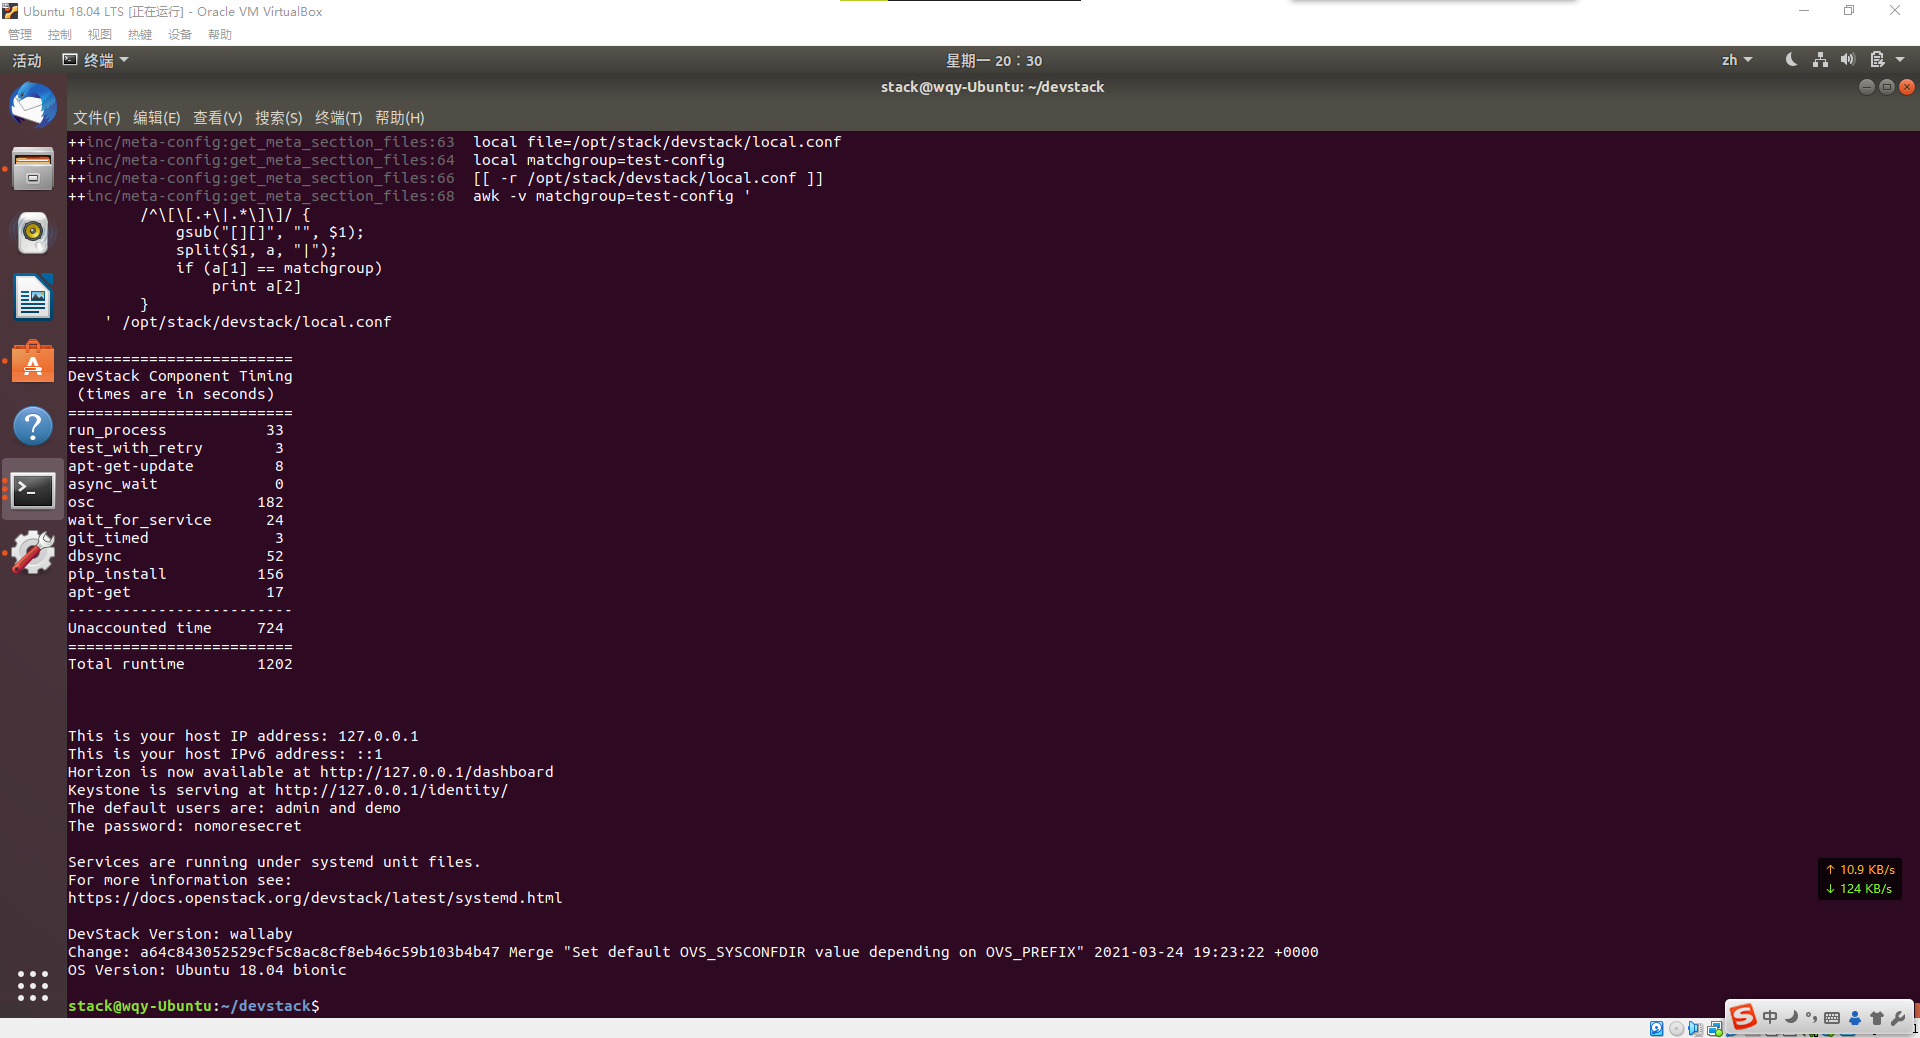Open LibreOffice Writer from the dock
1920x1038 pixels.
point(33,297)
